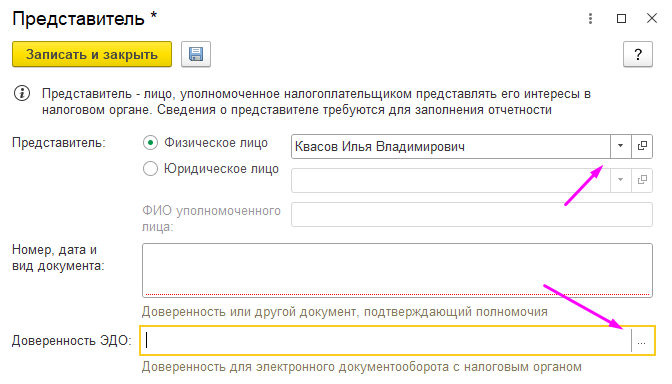Open help with the question mark button
Viewport: 672px width, 384px height.
tap(638, 54)
